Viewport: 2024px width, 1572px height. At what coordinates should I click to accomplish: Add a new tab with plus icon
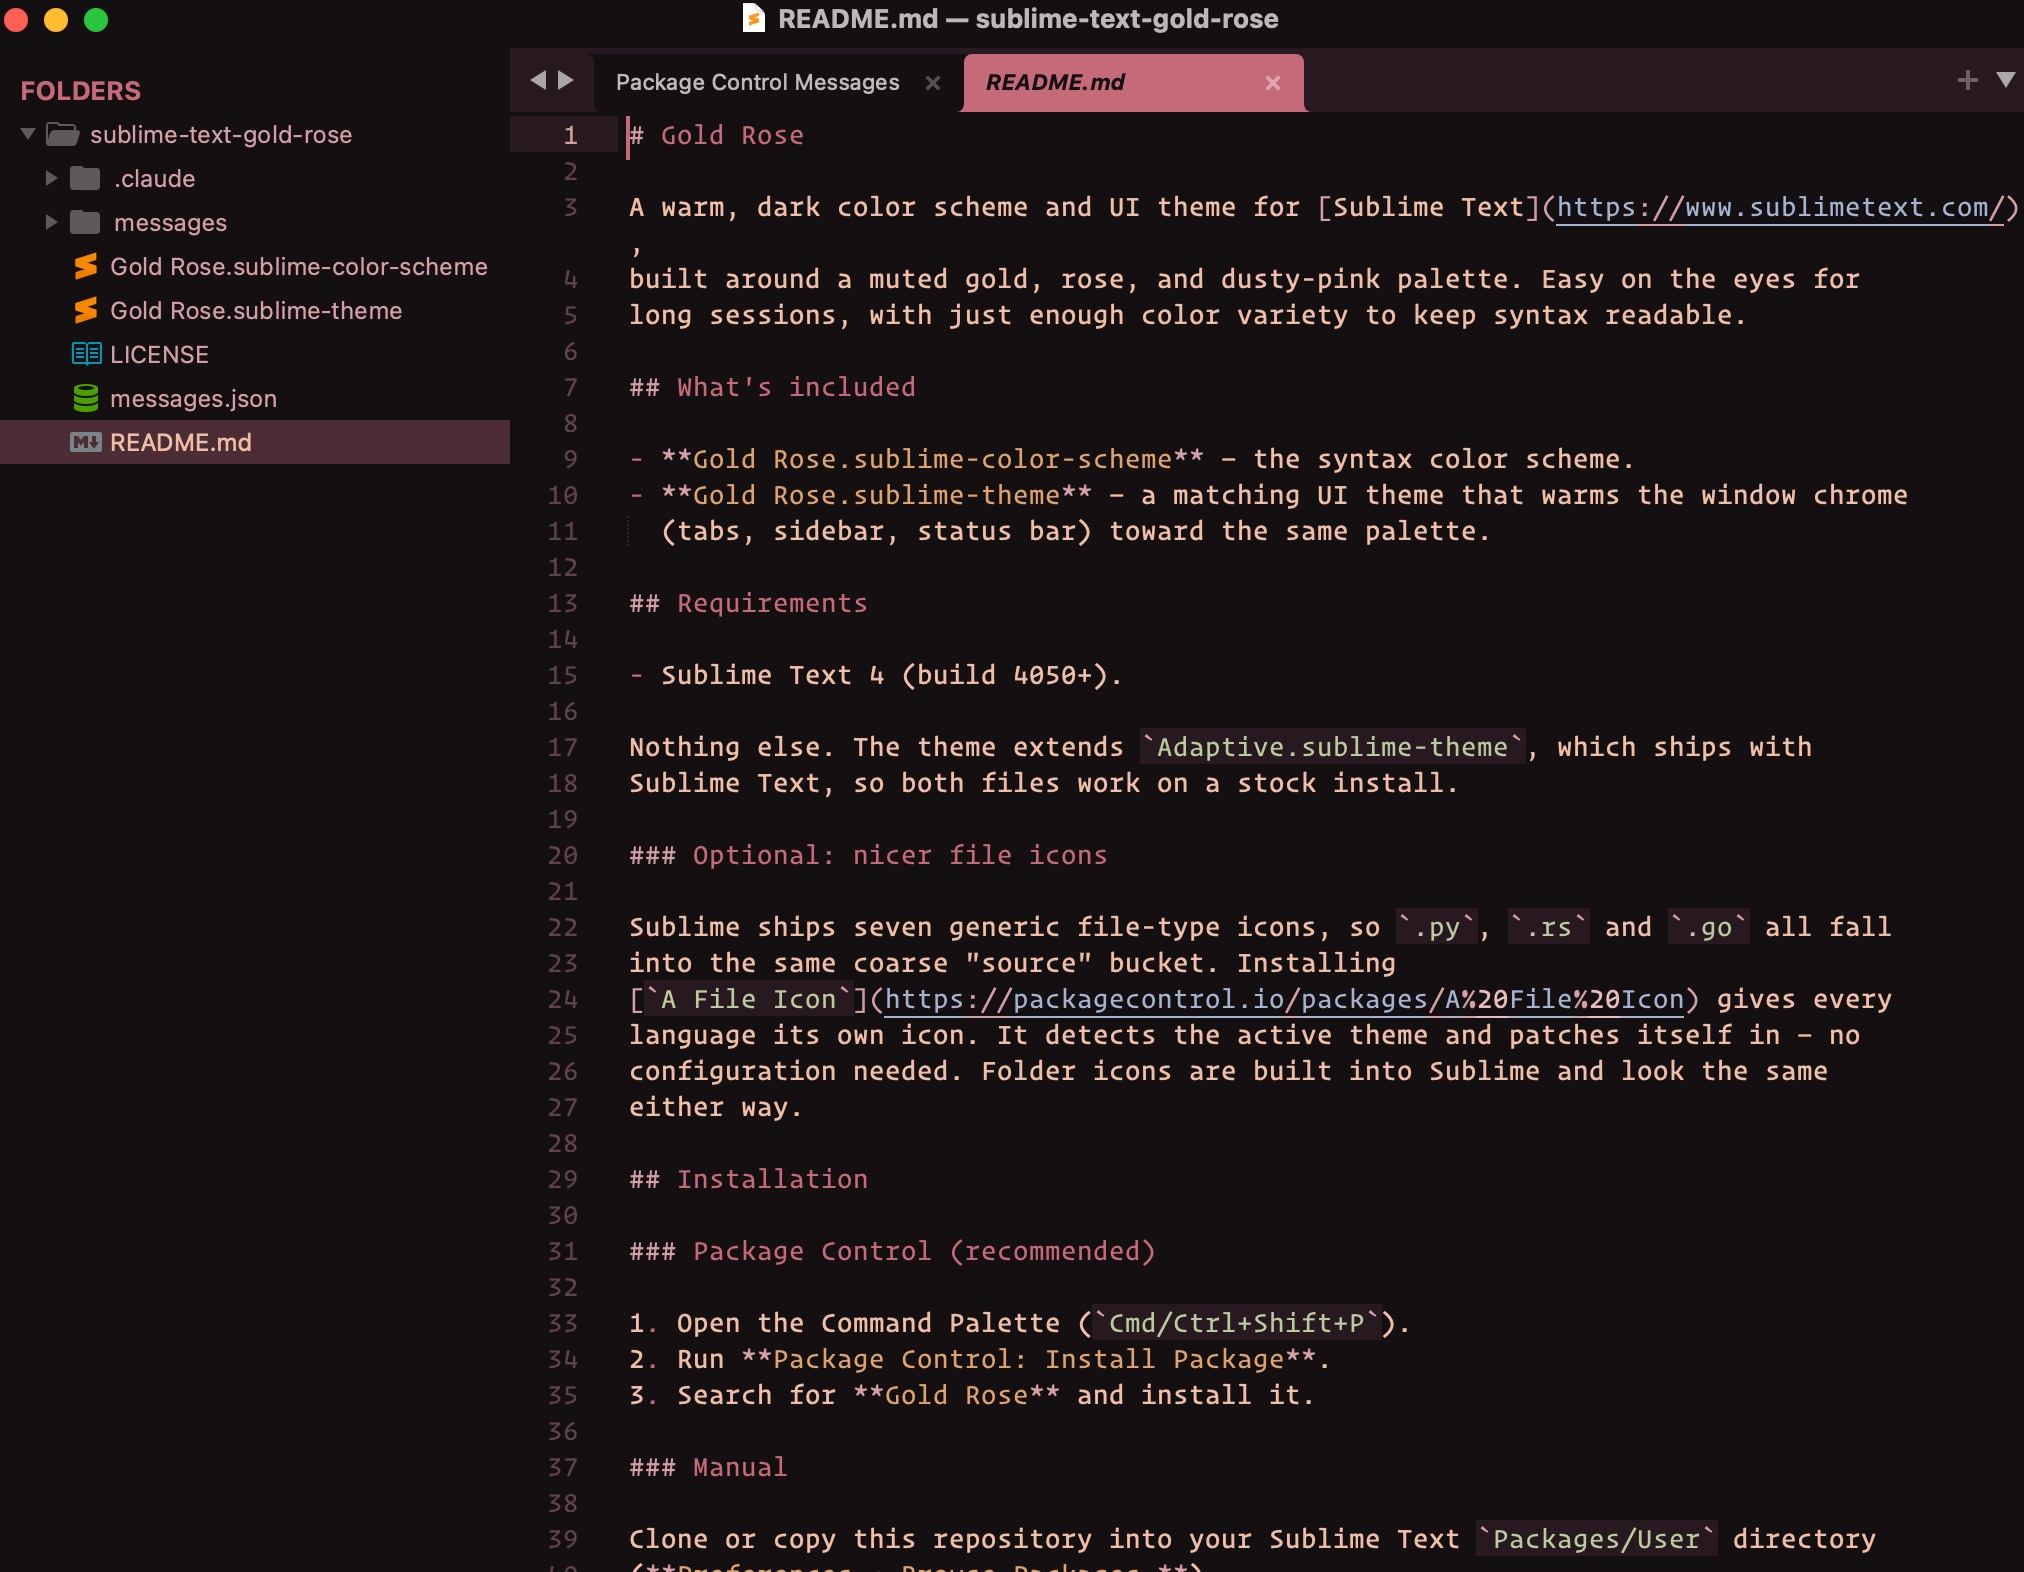[x=1968, y=80]
